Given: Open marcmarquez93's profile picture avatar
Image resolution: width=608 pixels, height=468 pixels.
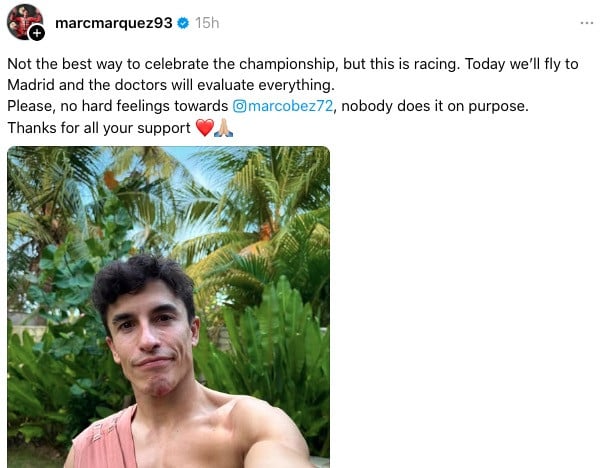Looking at the screenshot, I should 23,20.
